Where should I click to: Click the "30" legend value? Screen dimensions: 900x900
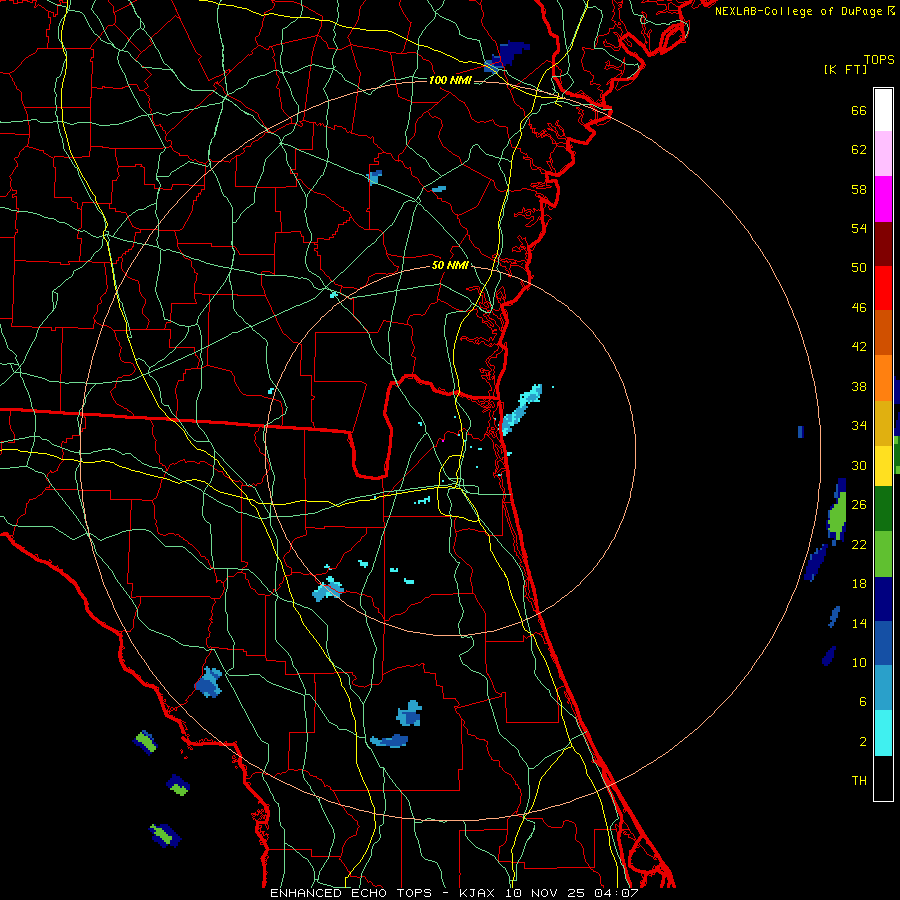pyautogui.click(x=859, y=465)
